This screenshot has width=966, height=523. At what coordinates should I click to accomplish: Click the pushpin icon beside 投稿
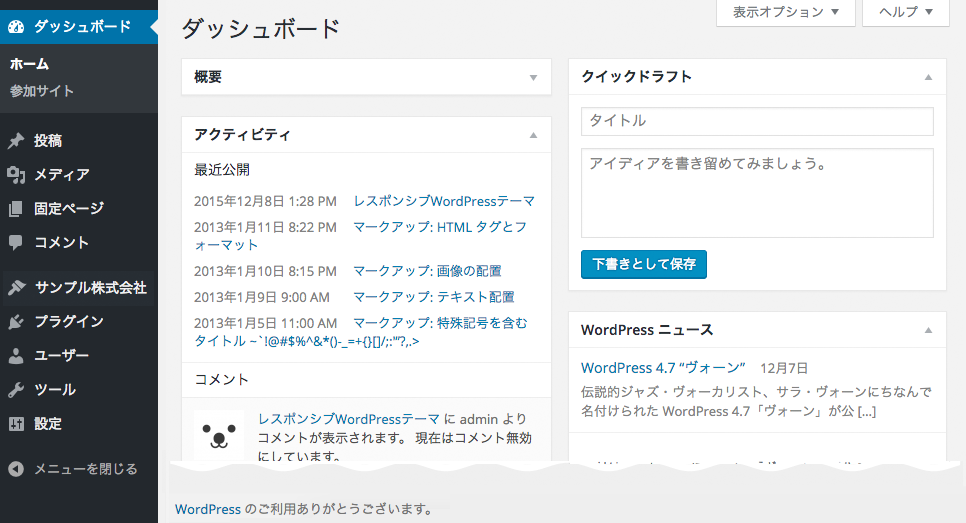click(16, 140)
